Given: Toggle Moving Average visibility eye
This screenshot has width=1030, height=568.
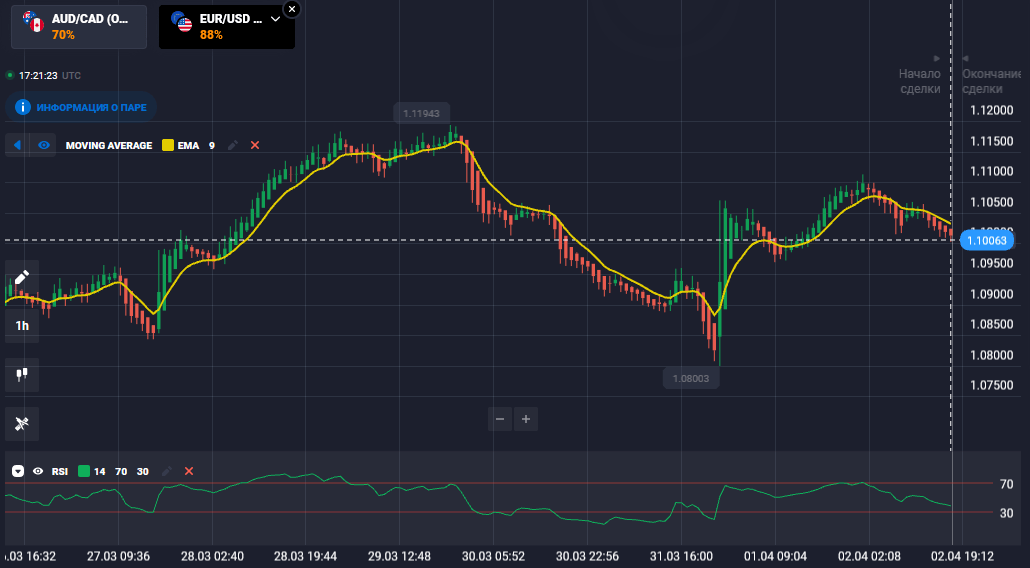Looking at the screenshot, I should 44,145.
